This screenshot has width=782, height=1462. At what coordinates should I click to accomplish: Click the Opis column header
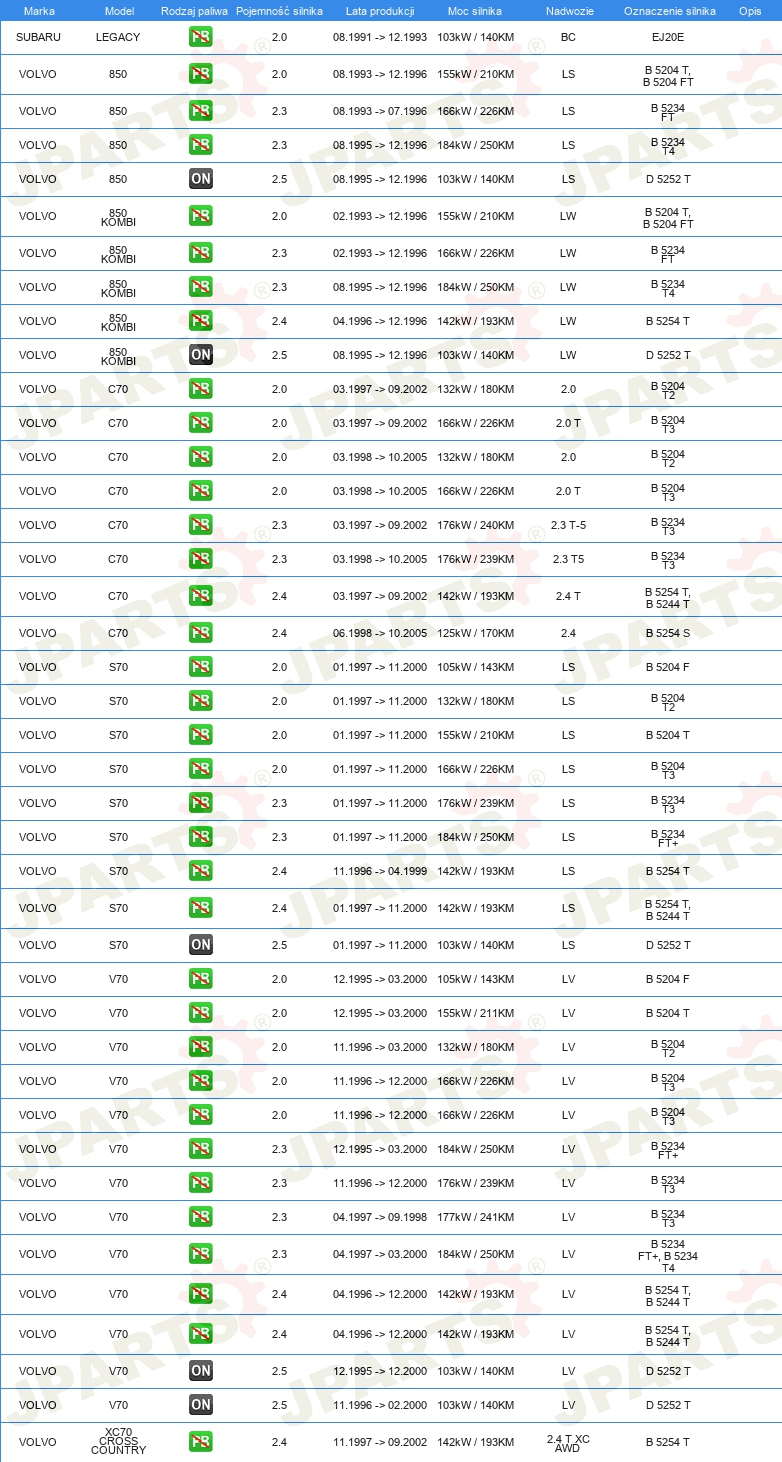(x=750, y=11)
